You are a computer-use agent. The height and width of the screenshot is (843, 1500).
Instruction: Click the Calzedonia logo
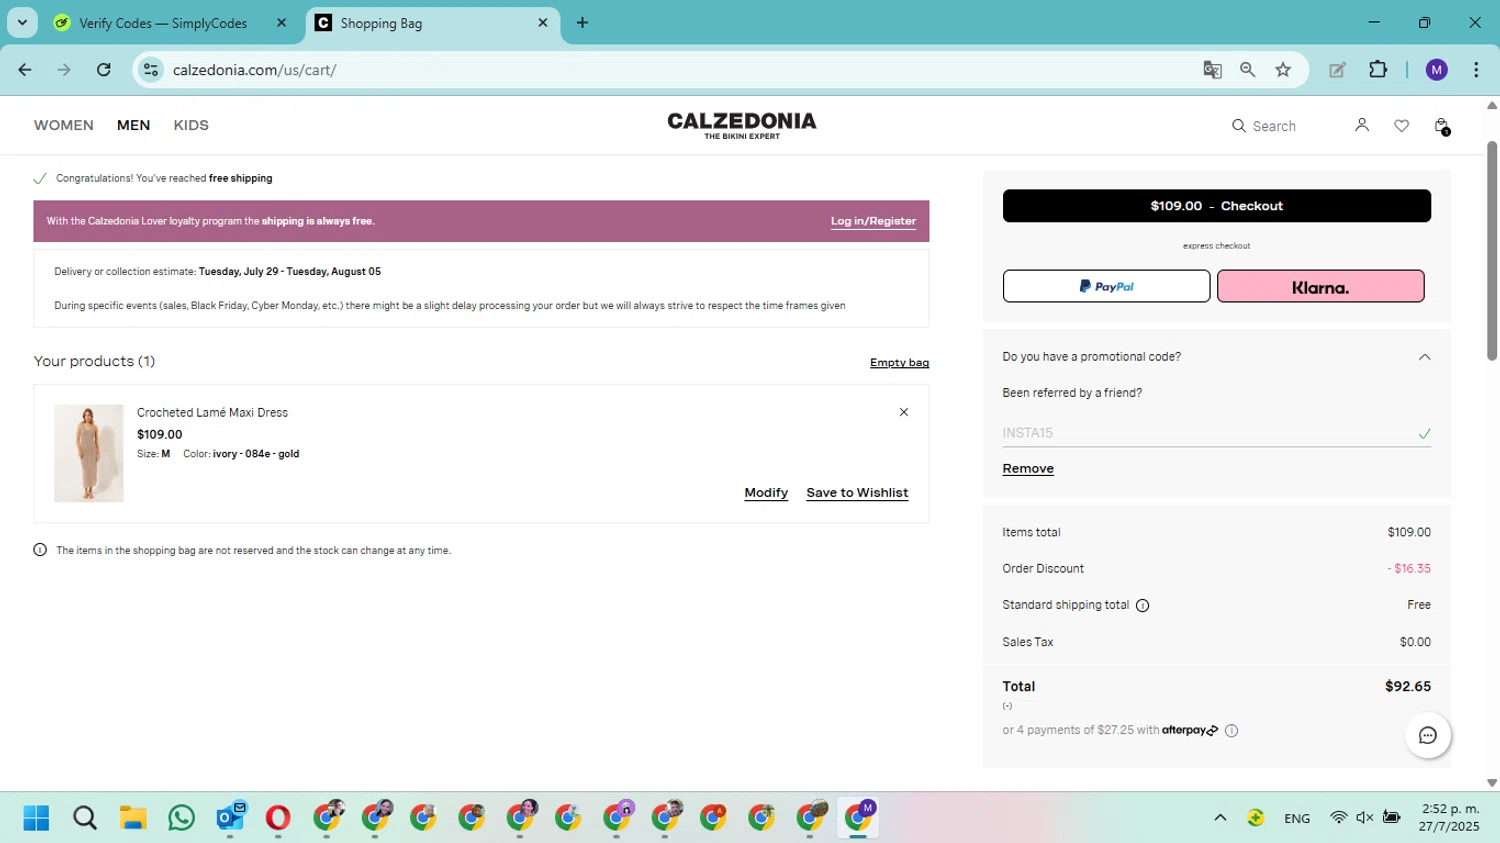741,125
